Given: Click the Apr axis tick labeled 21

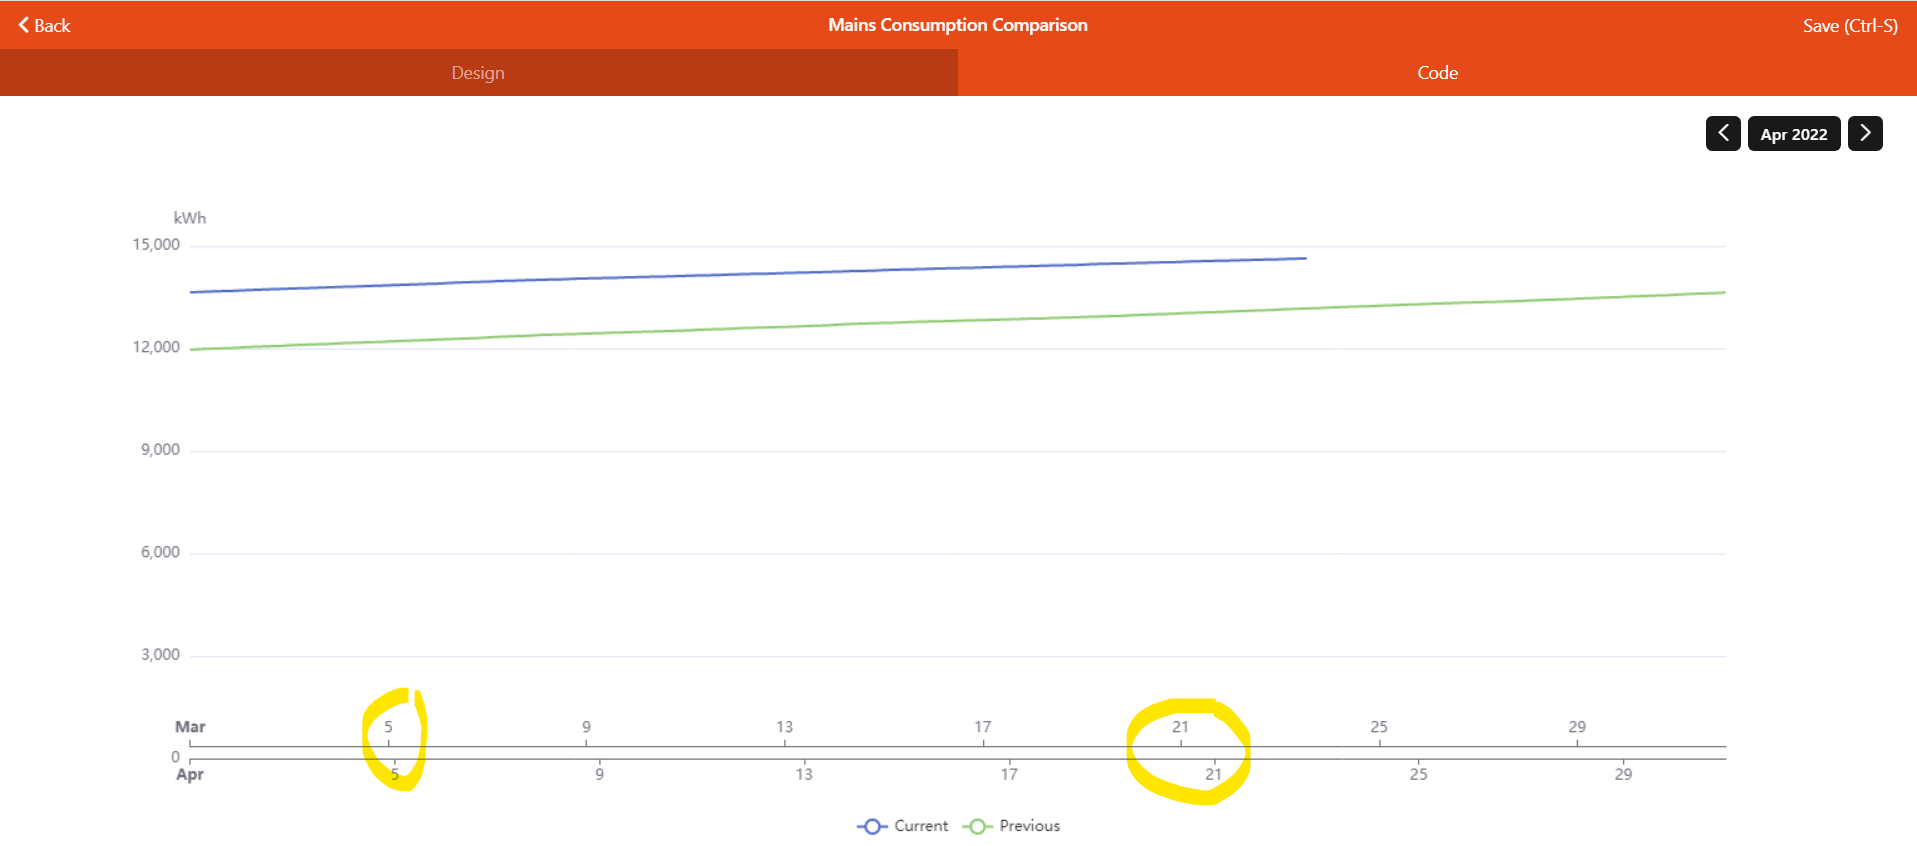Looking at the screenshot, I should coord(1213,774).
